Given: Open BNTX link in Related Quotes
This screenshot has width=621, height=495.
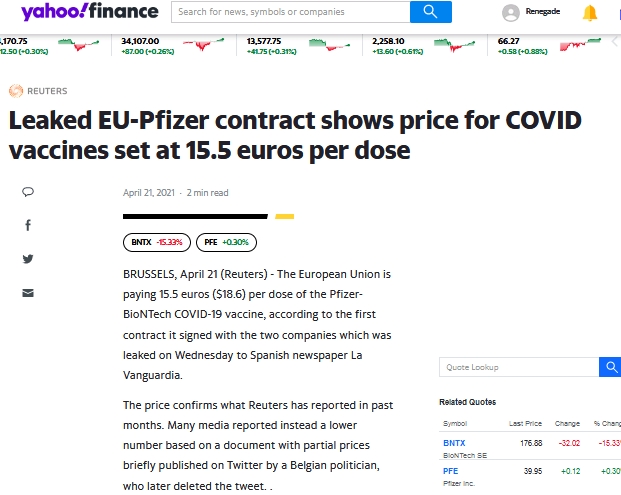Looking at the screenshot, I should [x=454, y=443].
